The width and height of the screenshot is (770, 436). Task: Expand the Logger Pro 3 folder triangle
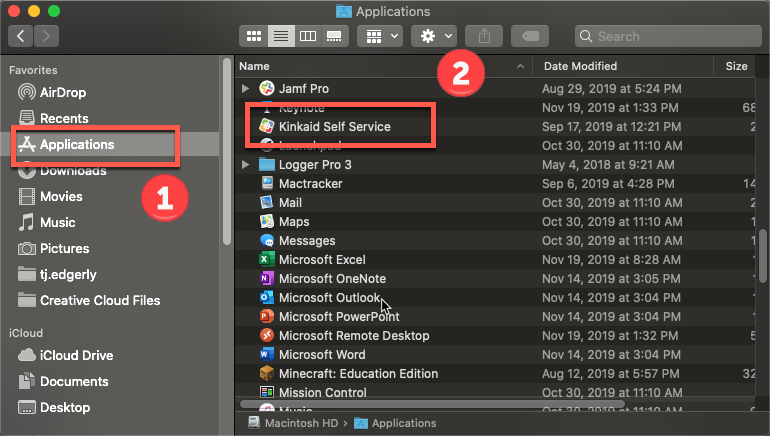245,164
